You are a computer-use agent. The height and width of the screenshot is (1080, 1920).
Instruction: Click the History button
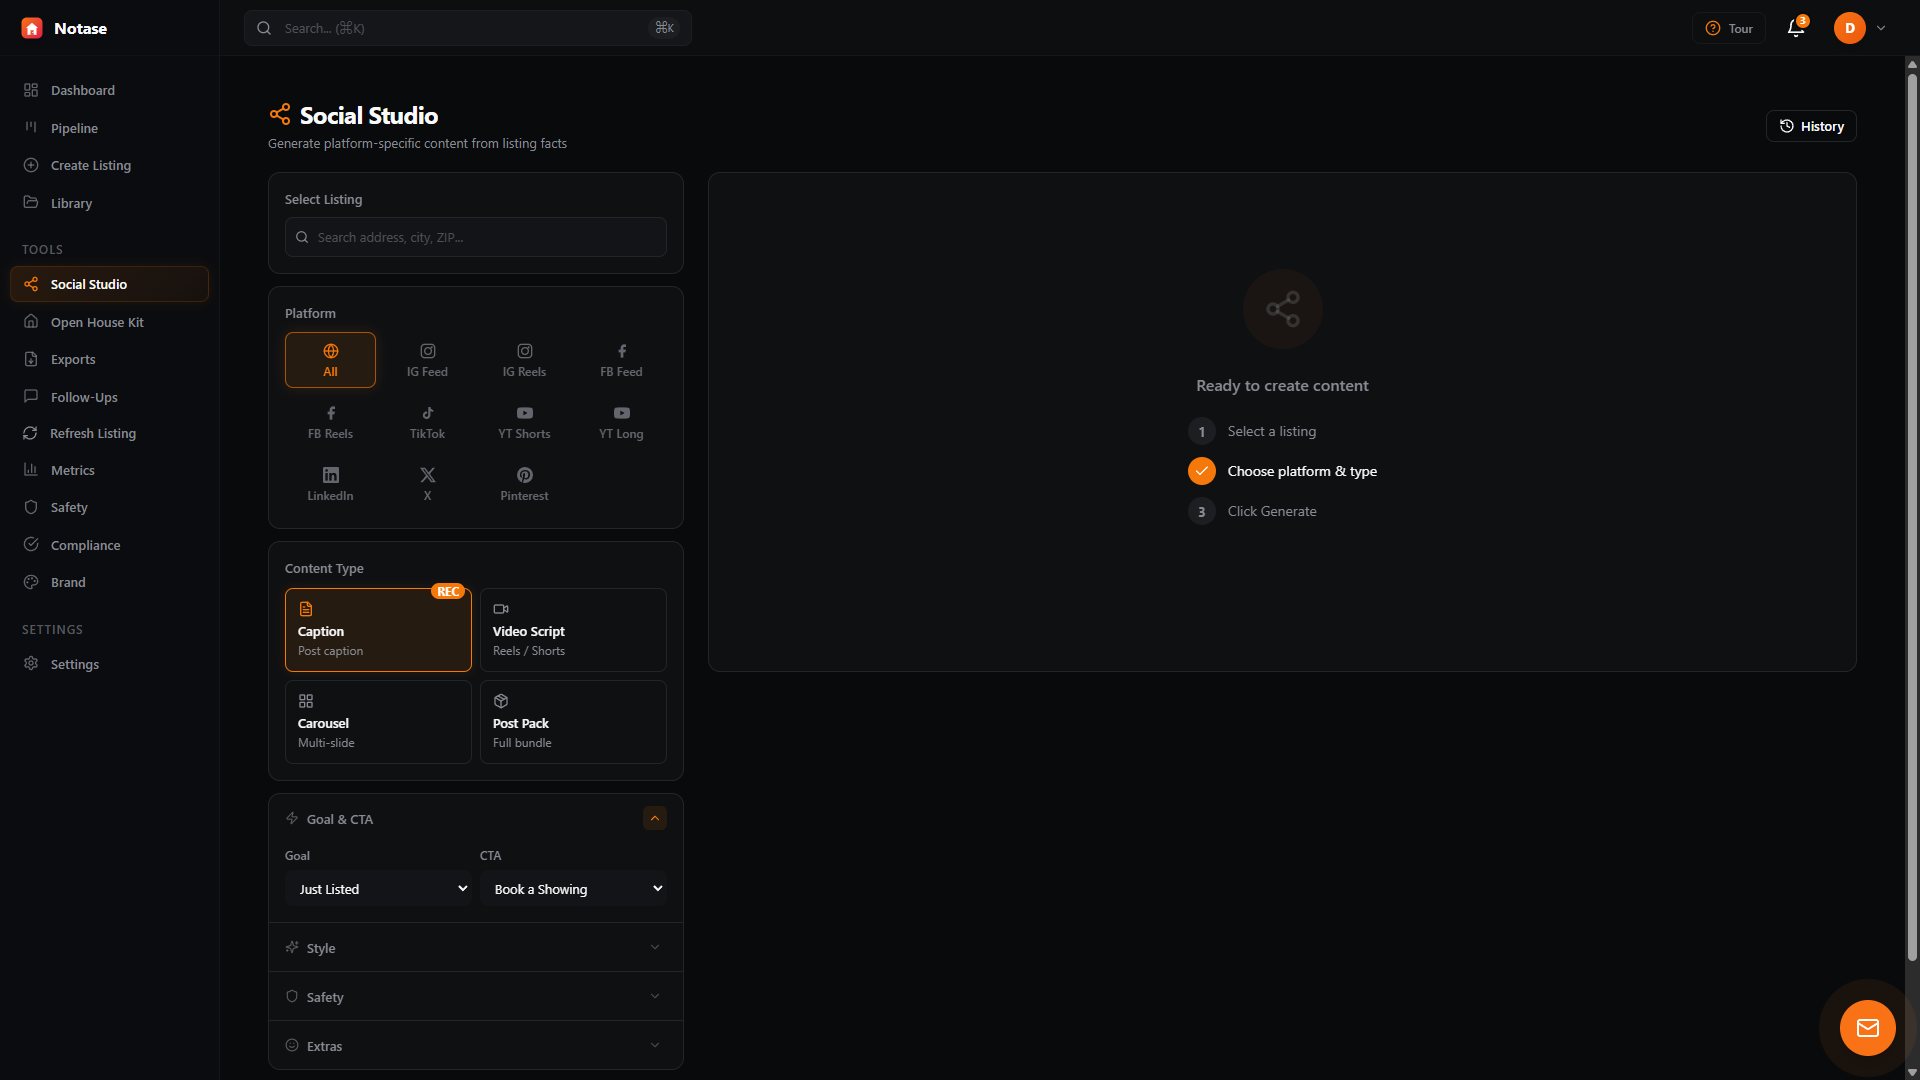[x=1811, y=126]
